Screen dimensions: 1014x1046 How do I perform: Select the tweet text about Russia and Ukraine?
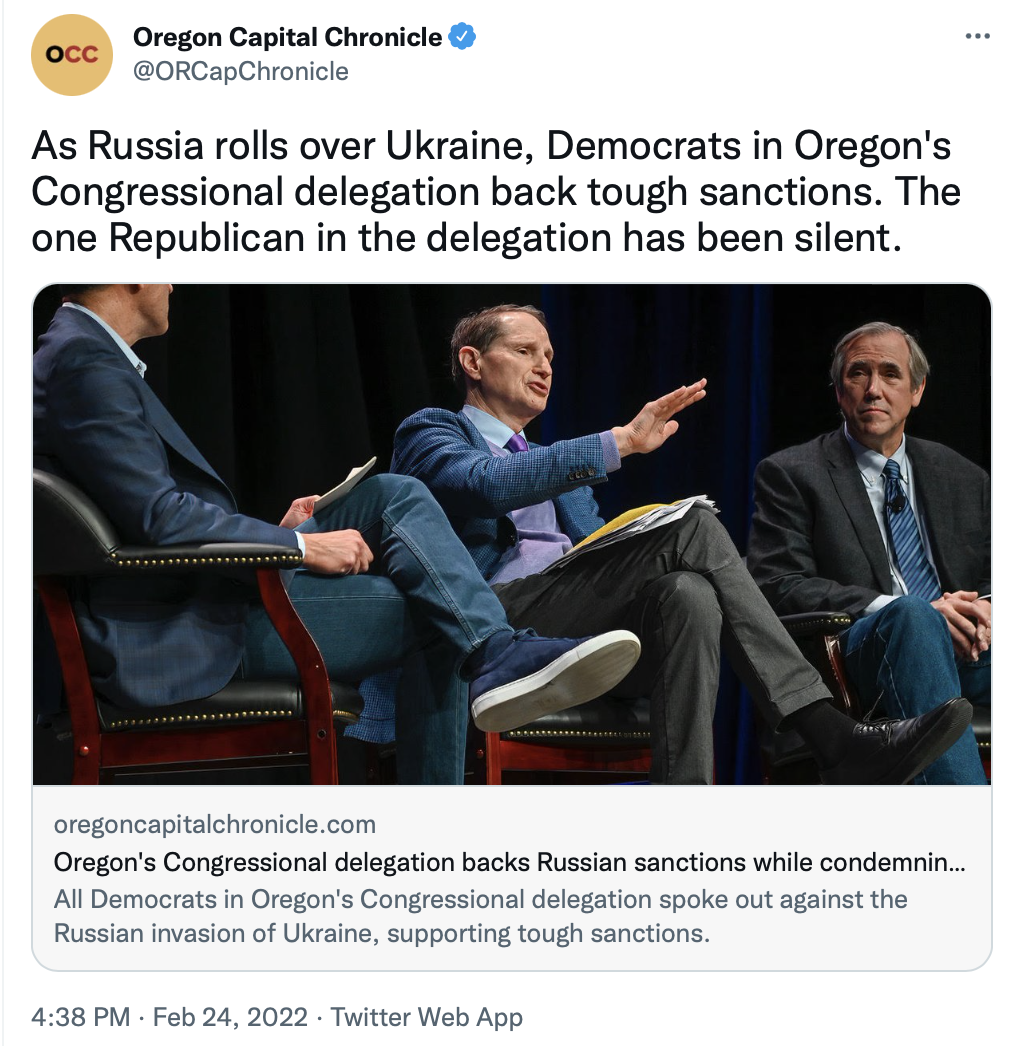pos(490,191)
